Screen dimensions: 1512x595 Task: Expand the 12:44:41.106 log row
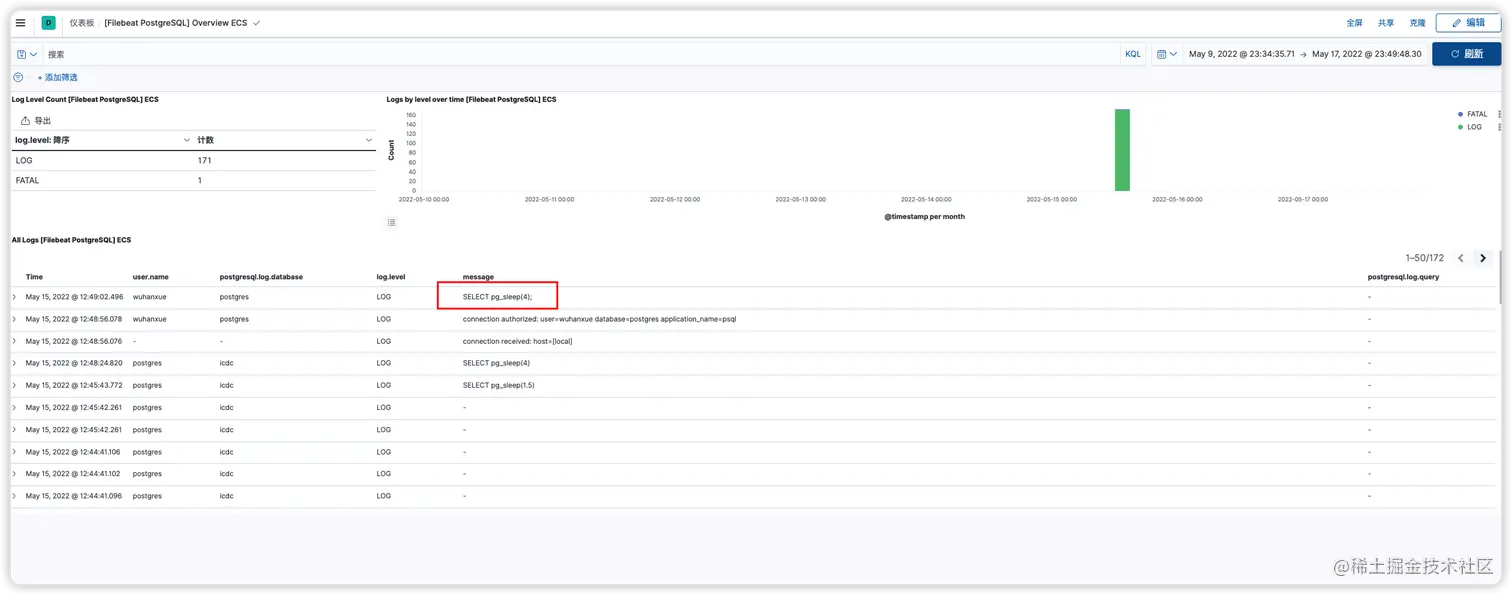coord(15,452)
